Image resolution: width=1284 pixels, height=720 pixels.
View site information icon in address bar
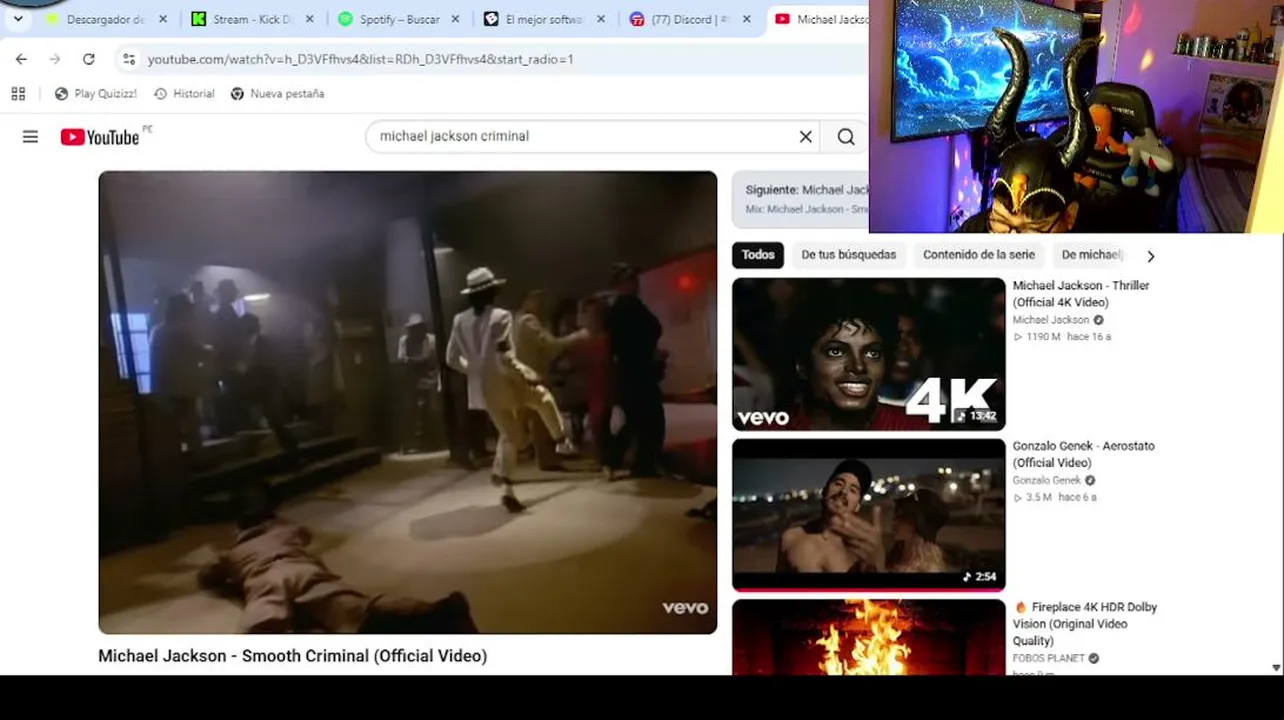click(x=129, y=59)
